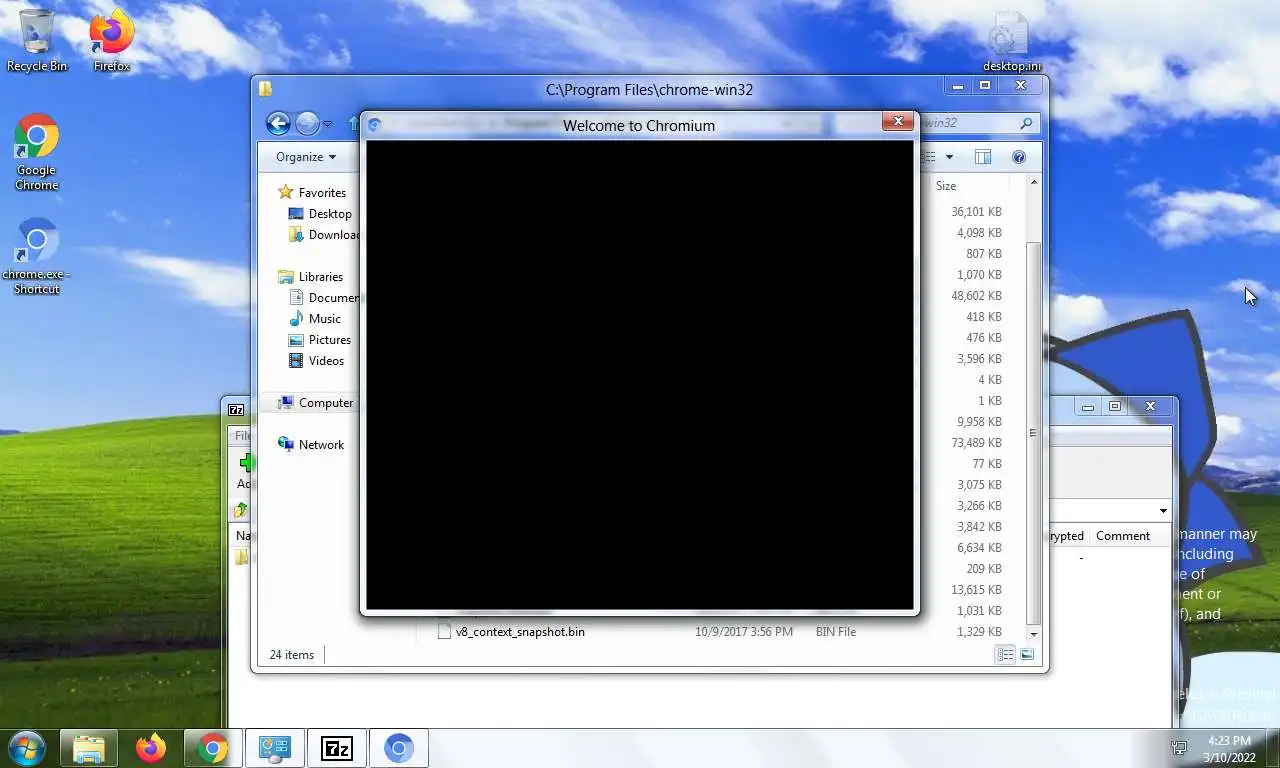
Task: Open the Videos library
Action: 326,361
